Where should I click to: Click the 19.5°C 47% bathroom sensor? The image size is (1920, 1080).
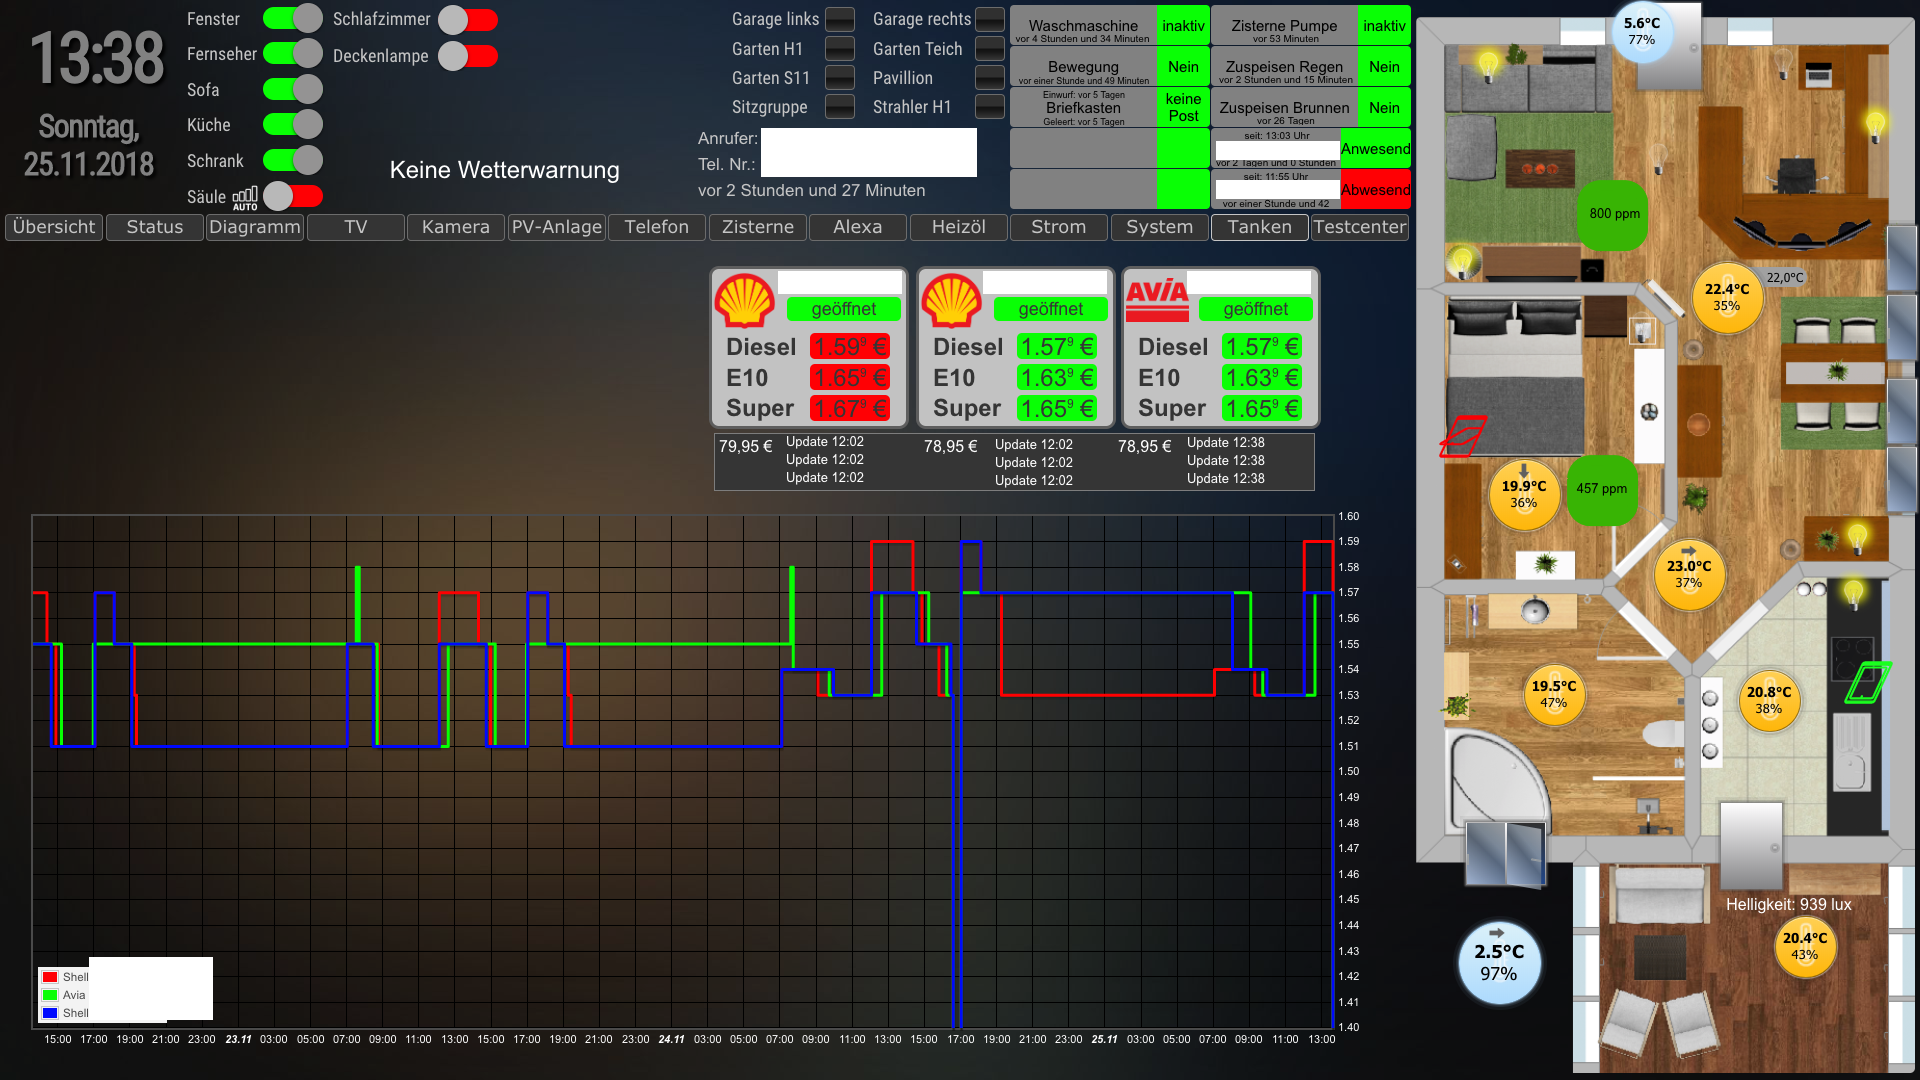click(x=1554, y=694)
